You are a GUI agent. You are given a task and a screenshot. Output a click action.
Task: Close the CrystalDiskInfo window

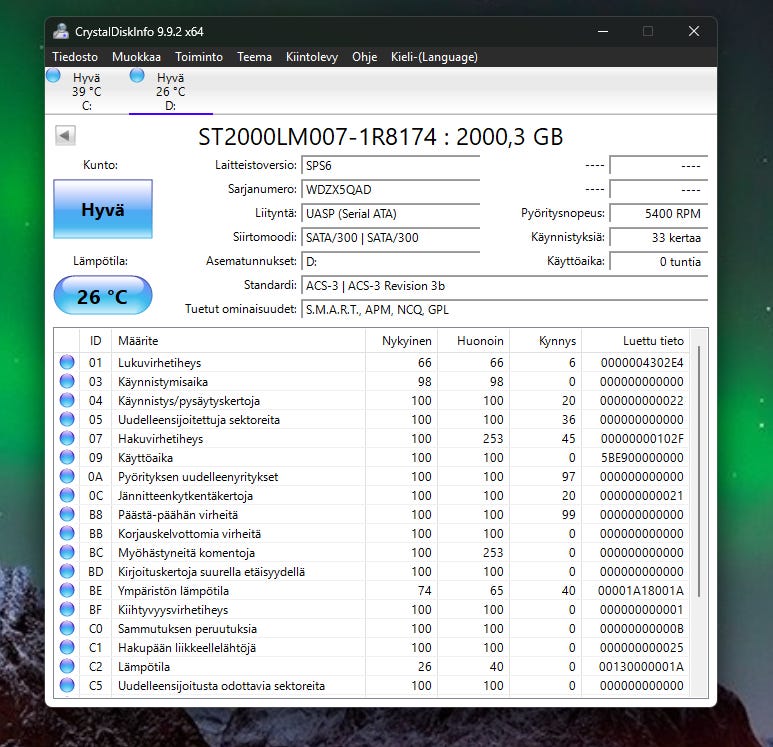[x=694, y=31]
